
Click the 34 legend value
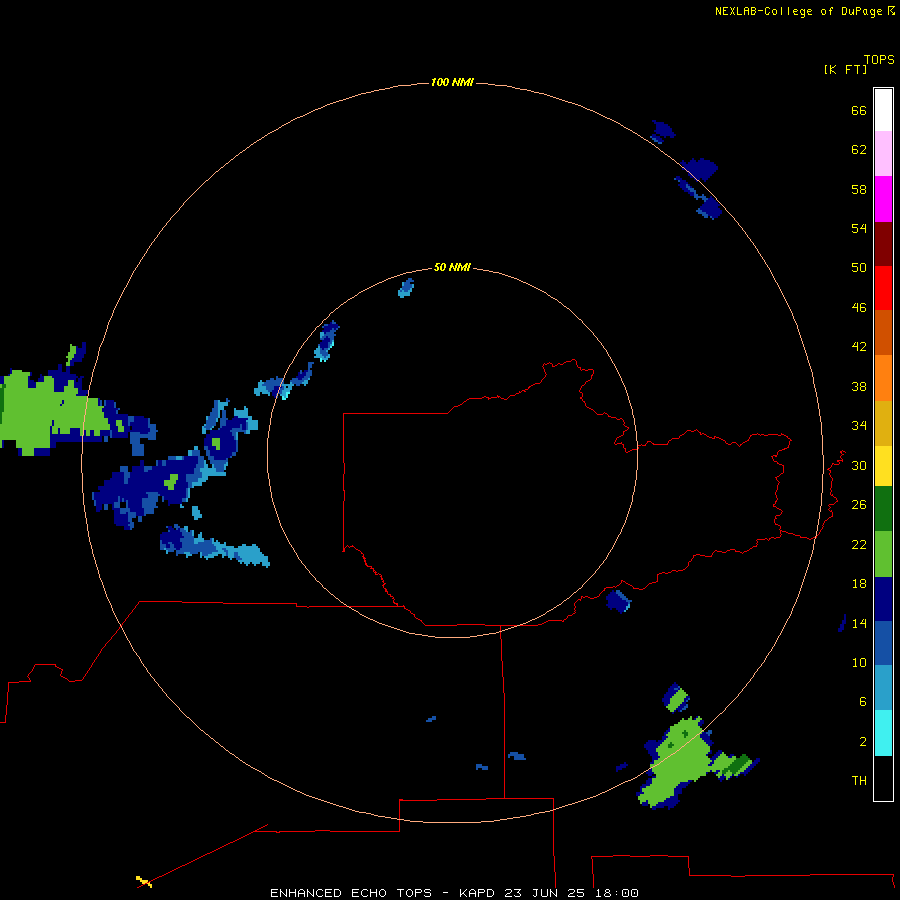coord(859,425)
